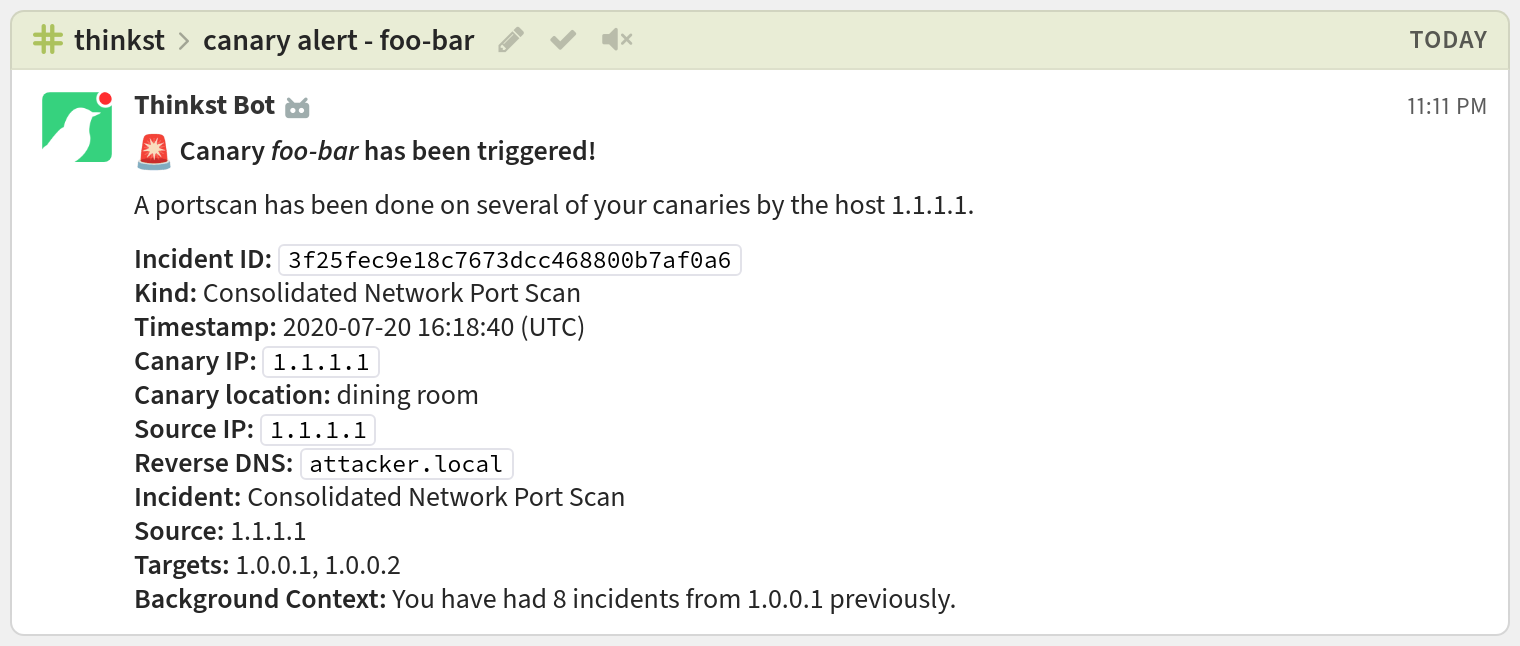Click the "has been triggered!" heading text

click(479, 152)
